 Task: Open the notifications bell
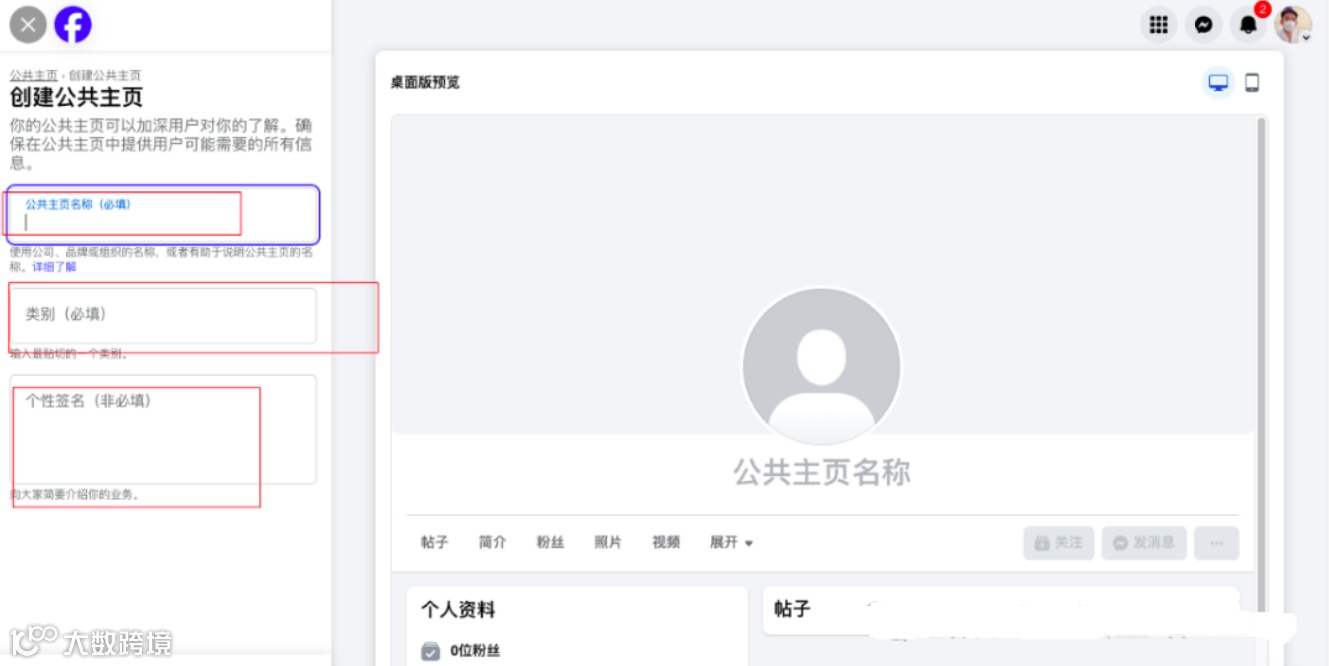(1248, 25)
